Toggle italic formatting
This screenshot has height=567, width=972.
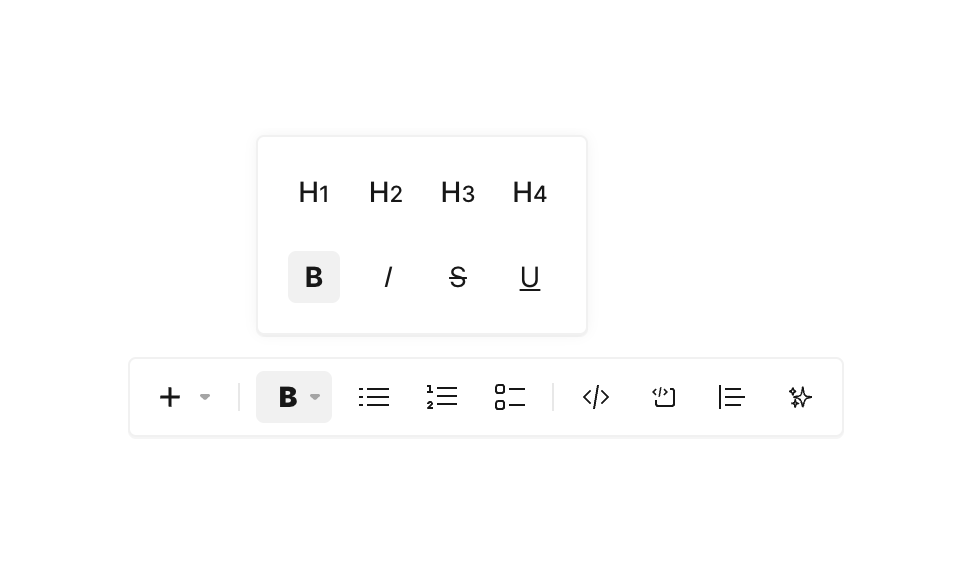coord(387,277)
